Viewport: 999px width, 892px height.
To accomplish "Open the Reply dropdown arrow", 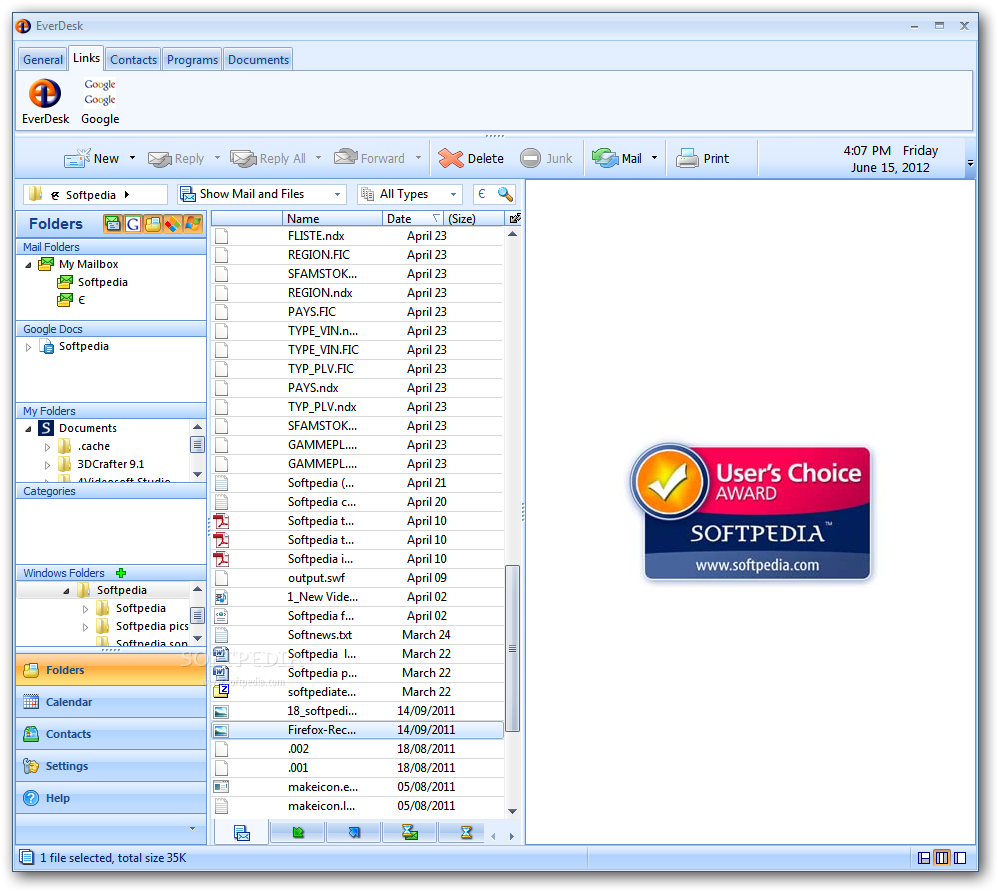I will (217, 158).
